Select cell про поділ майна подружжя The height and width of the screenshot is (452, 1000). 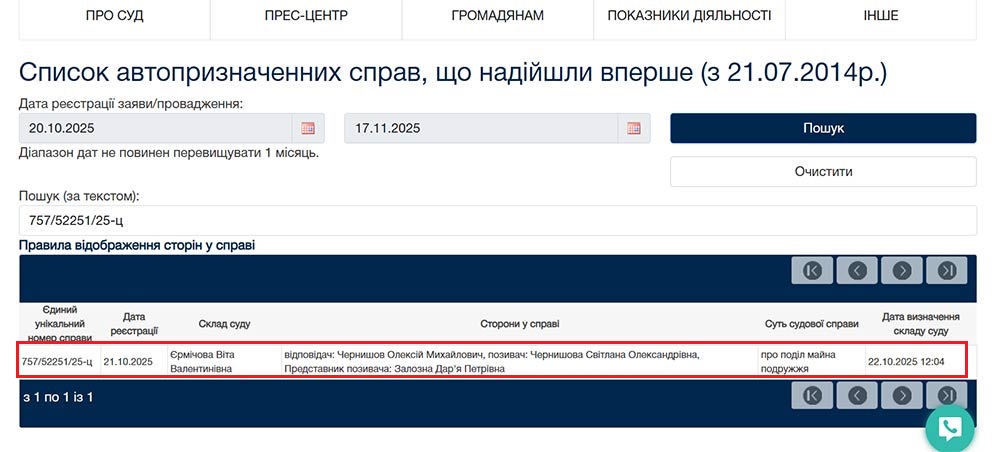pyautogui.click(x=811, y=361)
